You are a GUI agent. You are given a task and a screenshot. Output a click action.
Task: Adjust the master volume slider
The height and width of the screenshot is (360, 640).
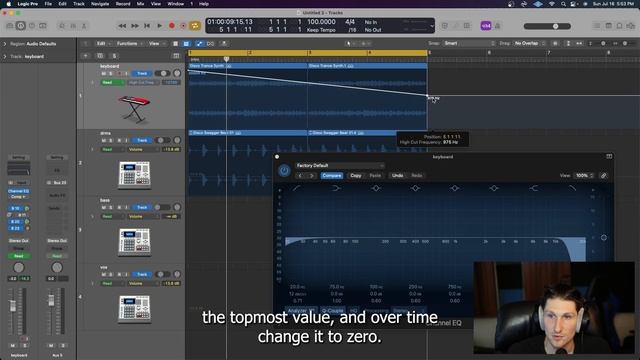coord(547,26)
